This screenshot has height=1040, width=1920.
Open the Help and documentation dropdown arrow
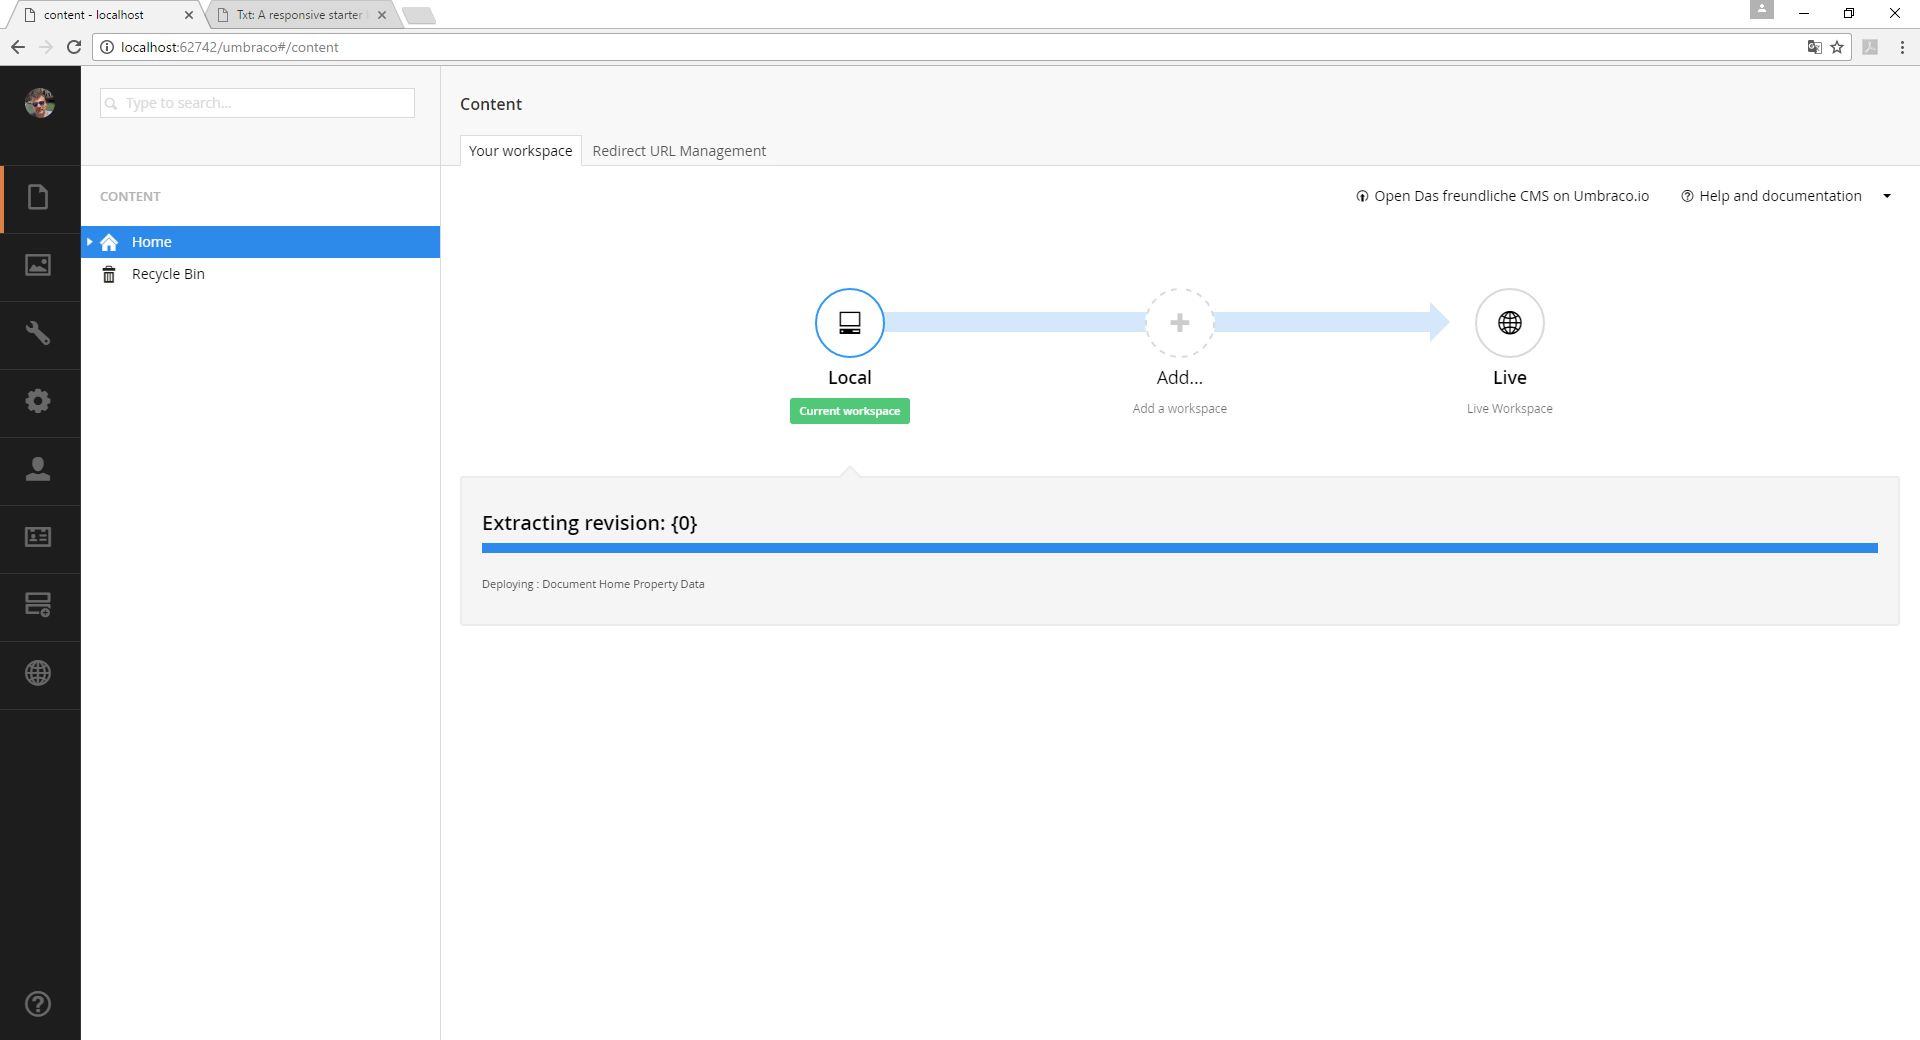pyautogui.click(x=1887, y=196)
